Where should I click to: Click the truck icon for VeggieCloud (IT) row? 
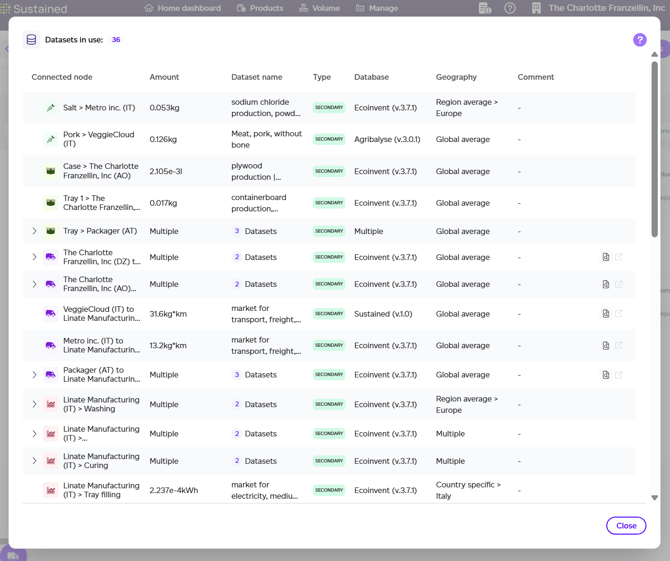50,314
